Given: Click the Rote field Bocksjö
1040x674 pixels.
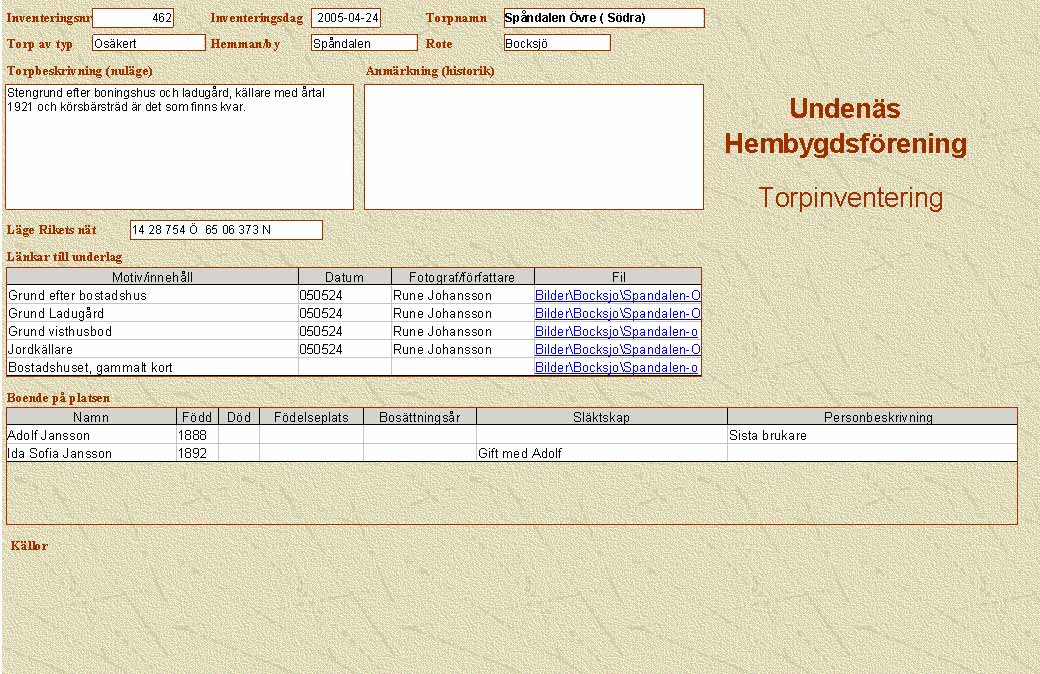Looking at the screenshot, I should point(556,43).
